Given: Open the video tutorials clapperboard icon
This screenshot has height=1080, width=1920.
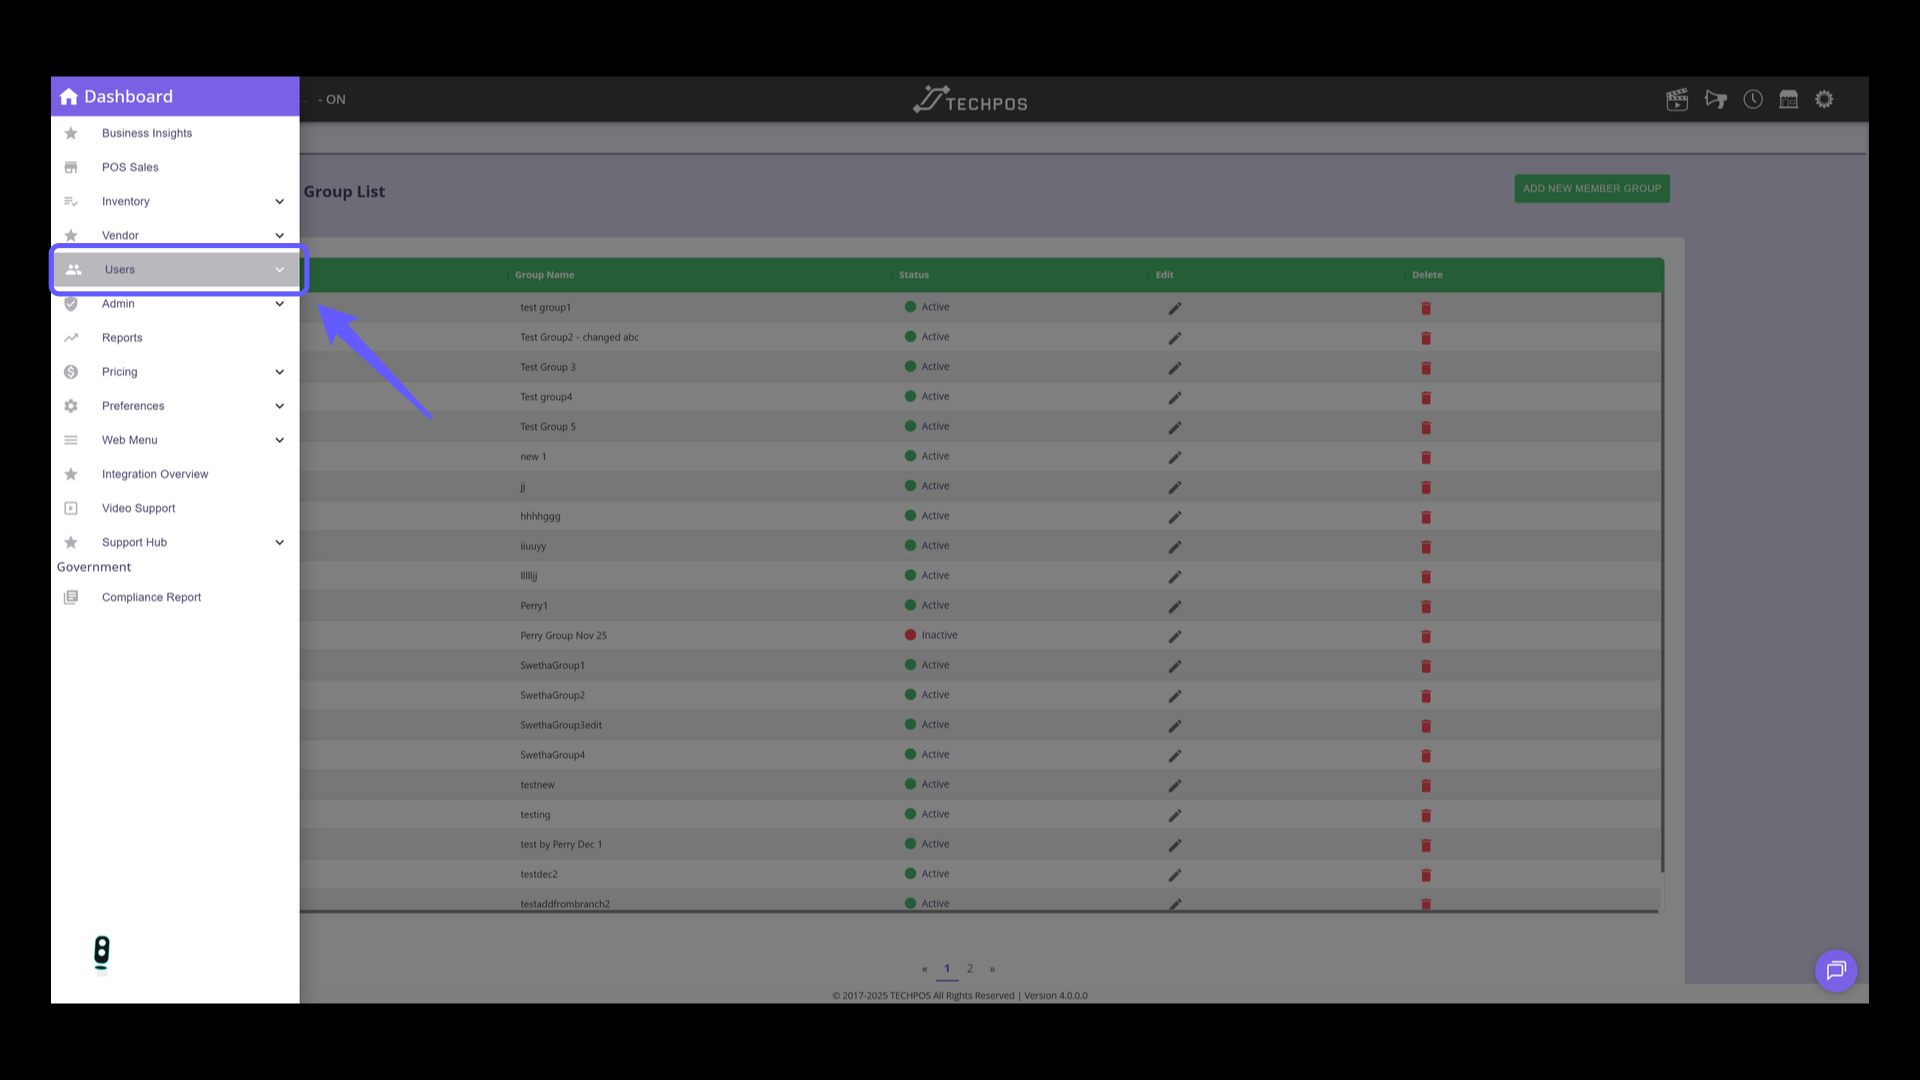Looking at the screenshot, I should 1677,99.
